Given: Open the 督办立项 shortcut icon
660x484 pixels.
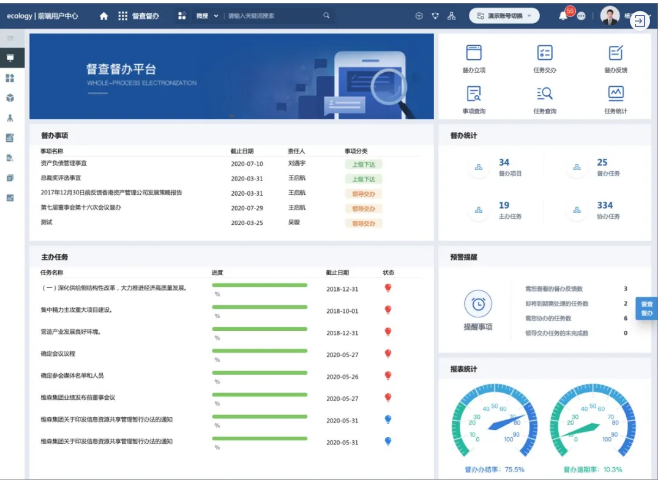Looking at the screenshot, I should point(474,54).
